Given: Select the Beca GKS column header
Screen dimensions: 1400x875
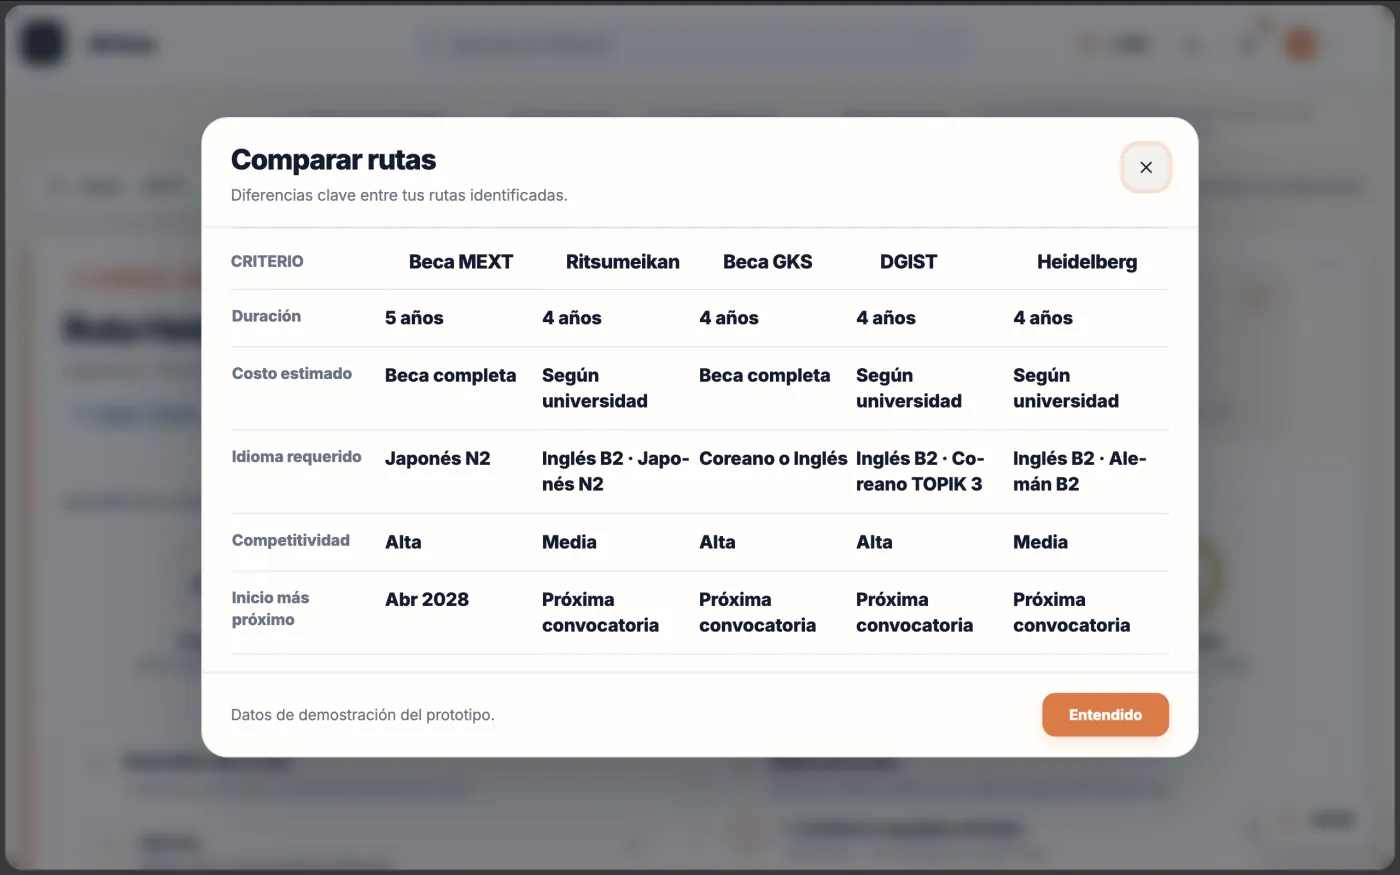Looking at the screenshot, I should click(768, 262).
